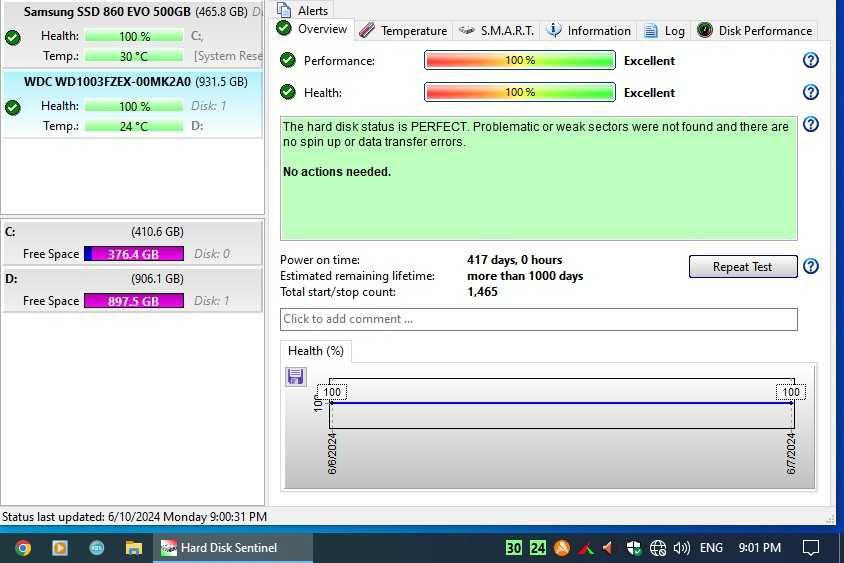Image resolution: width=844 pixels, height=563 pixels.
Task: Open the notification center icon
Action: coord(811,548)
